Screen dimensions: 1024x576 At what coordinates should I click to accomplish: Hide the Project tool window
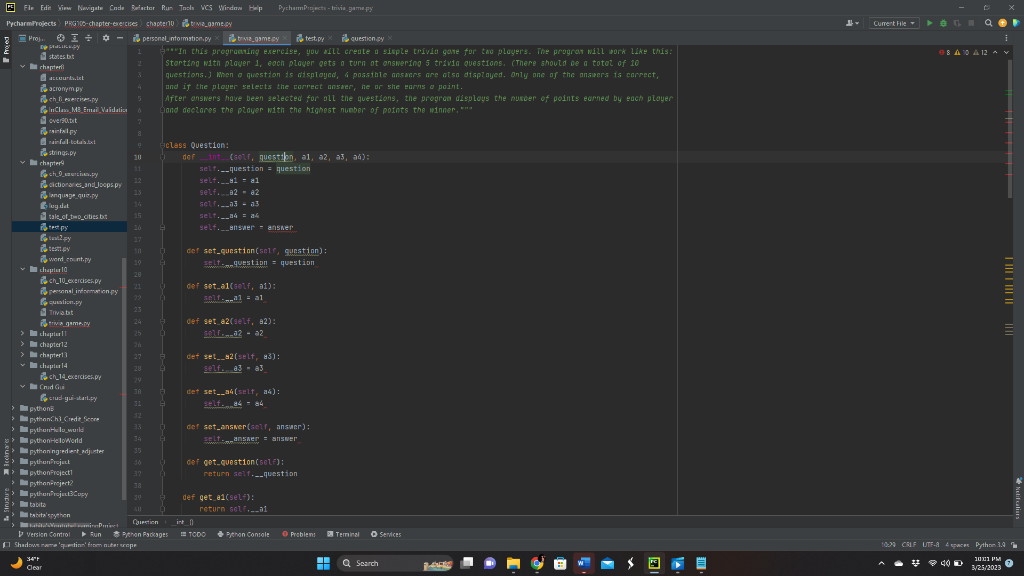point(120,38)
